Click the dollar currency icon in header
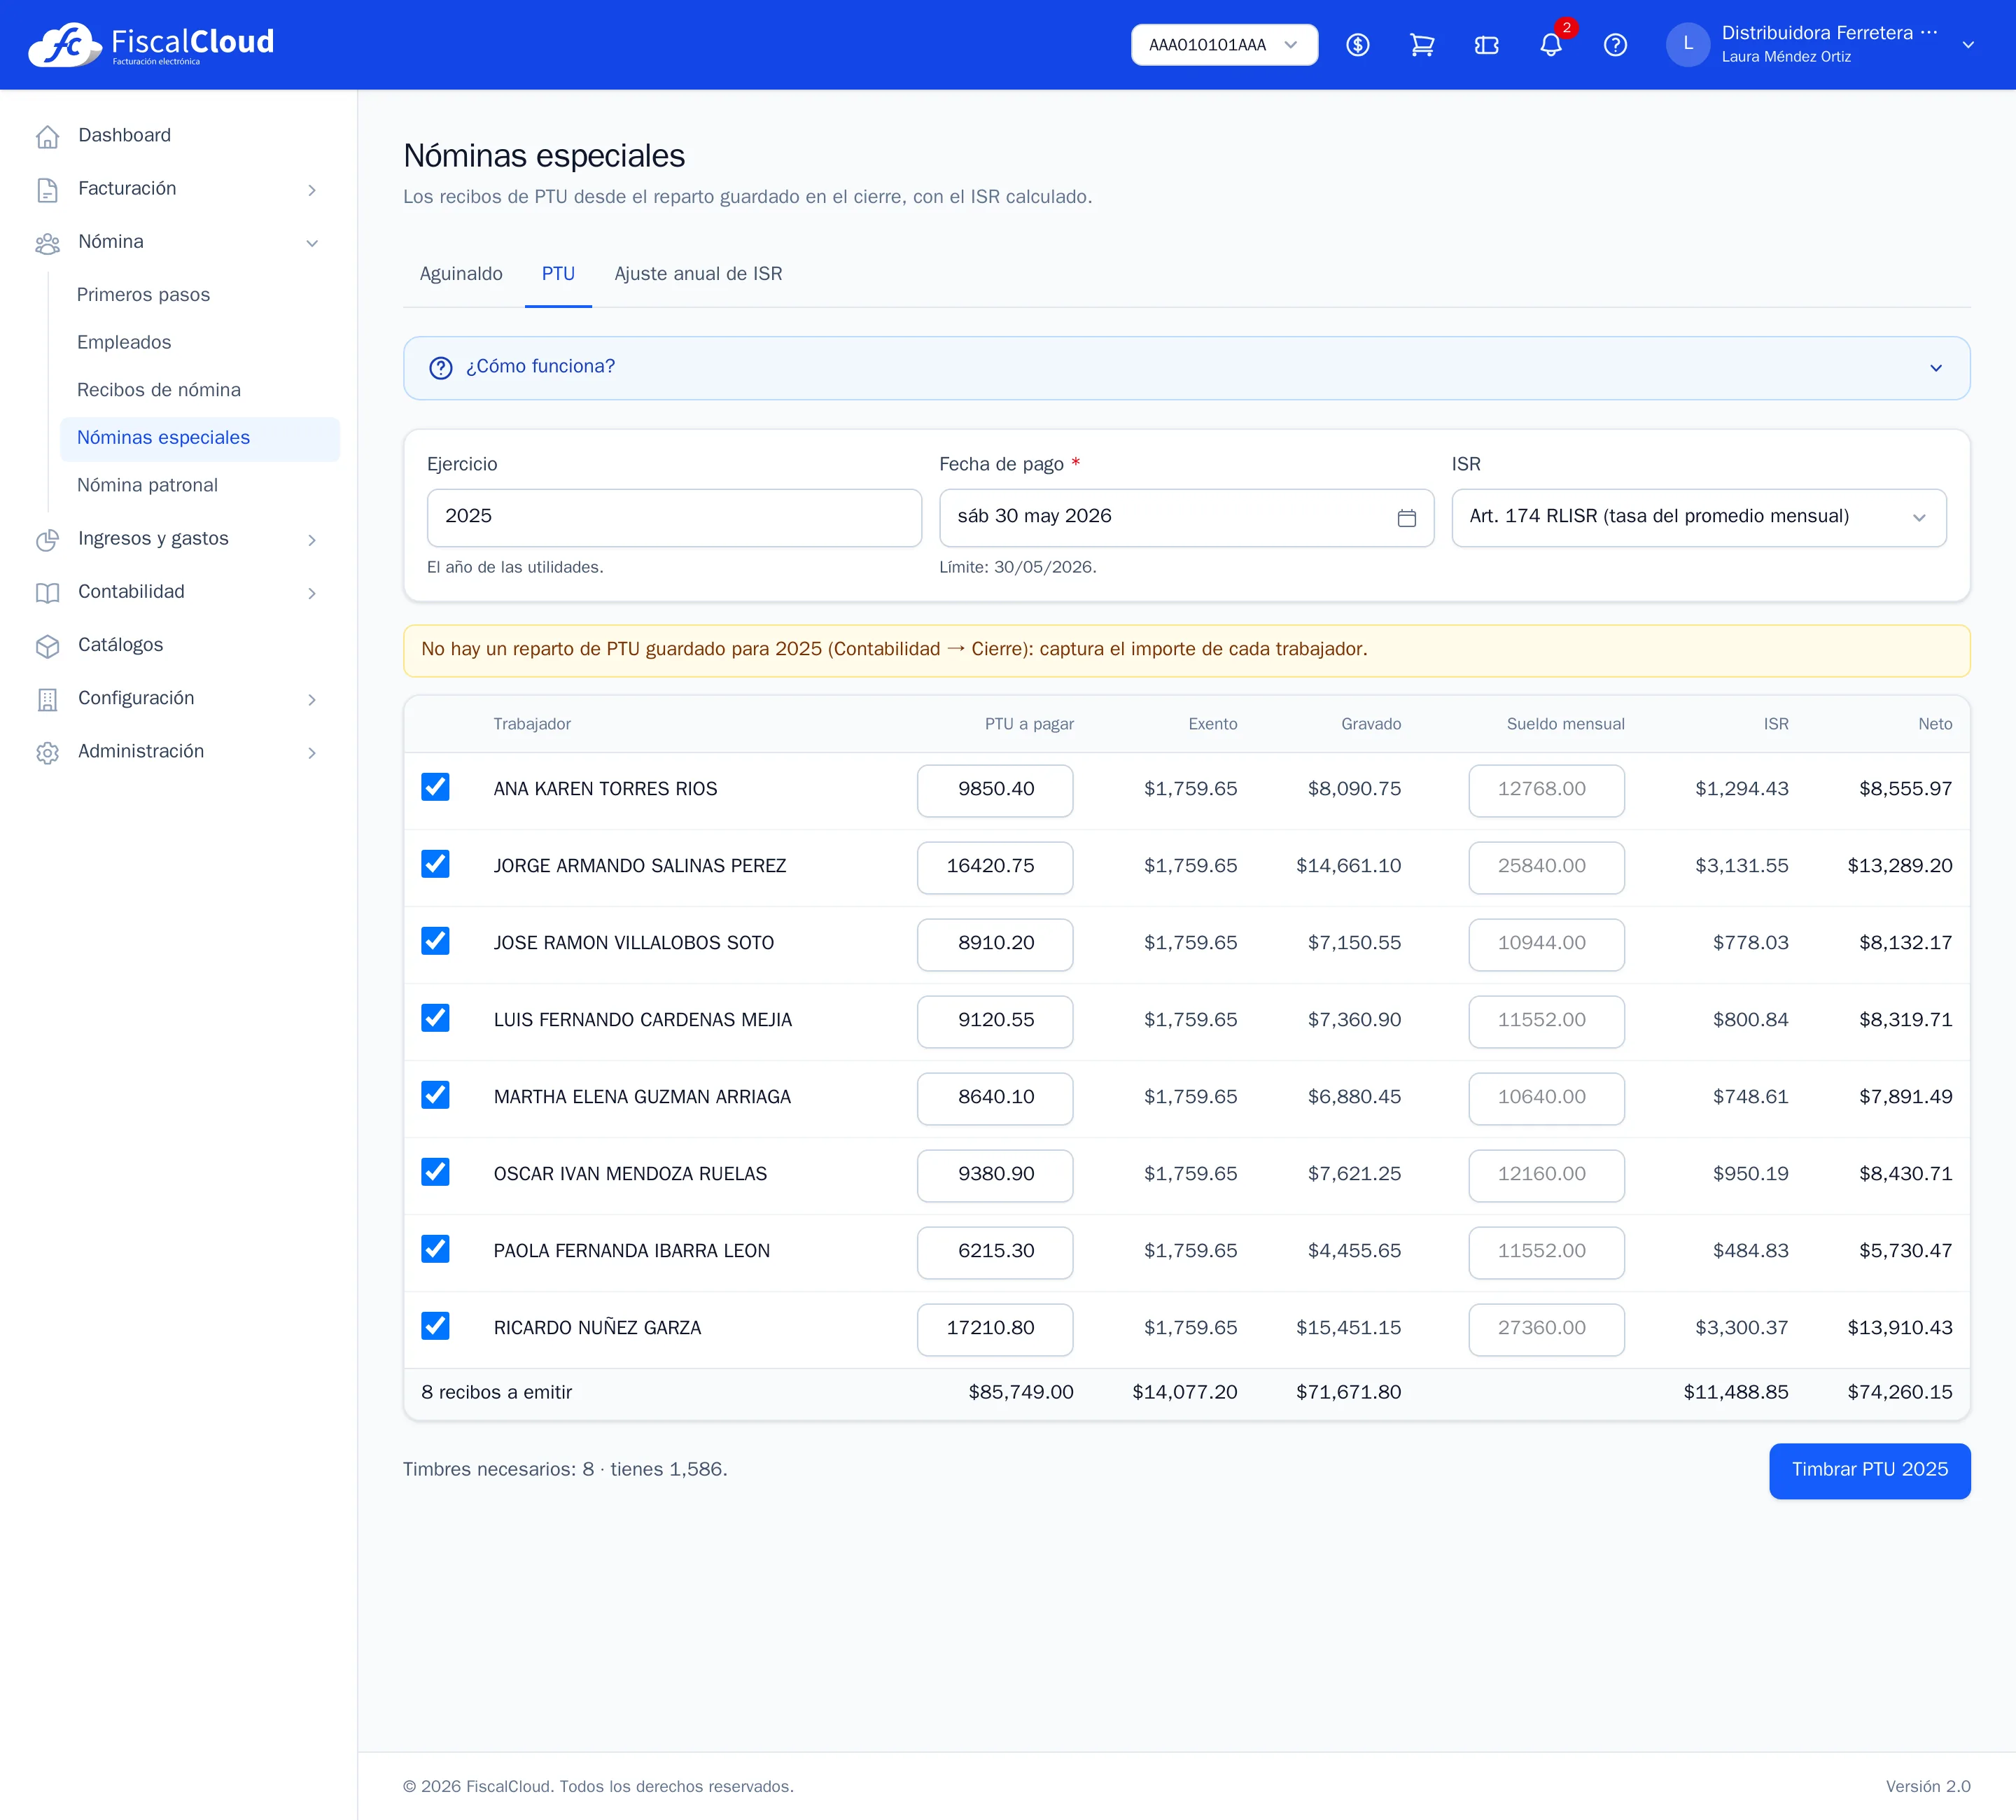The height and width of the screenshot is (1820, 2016). tap(1357, 45)
